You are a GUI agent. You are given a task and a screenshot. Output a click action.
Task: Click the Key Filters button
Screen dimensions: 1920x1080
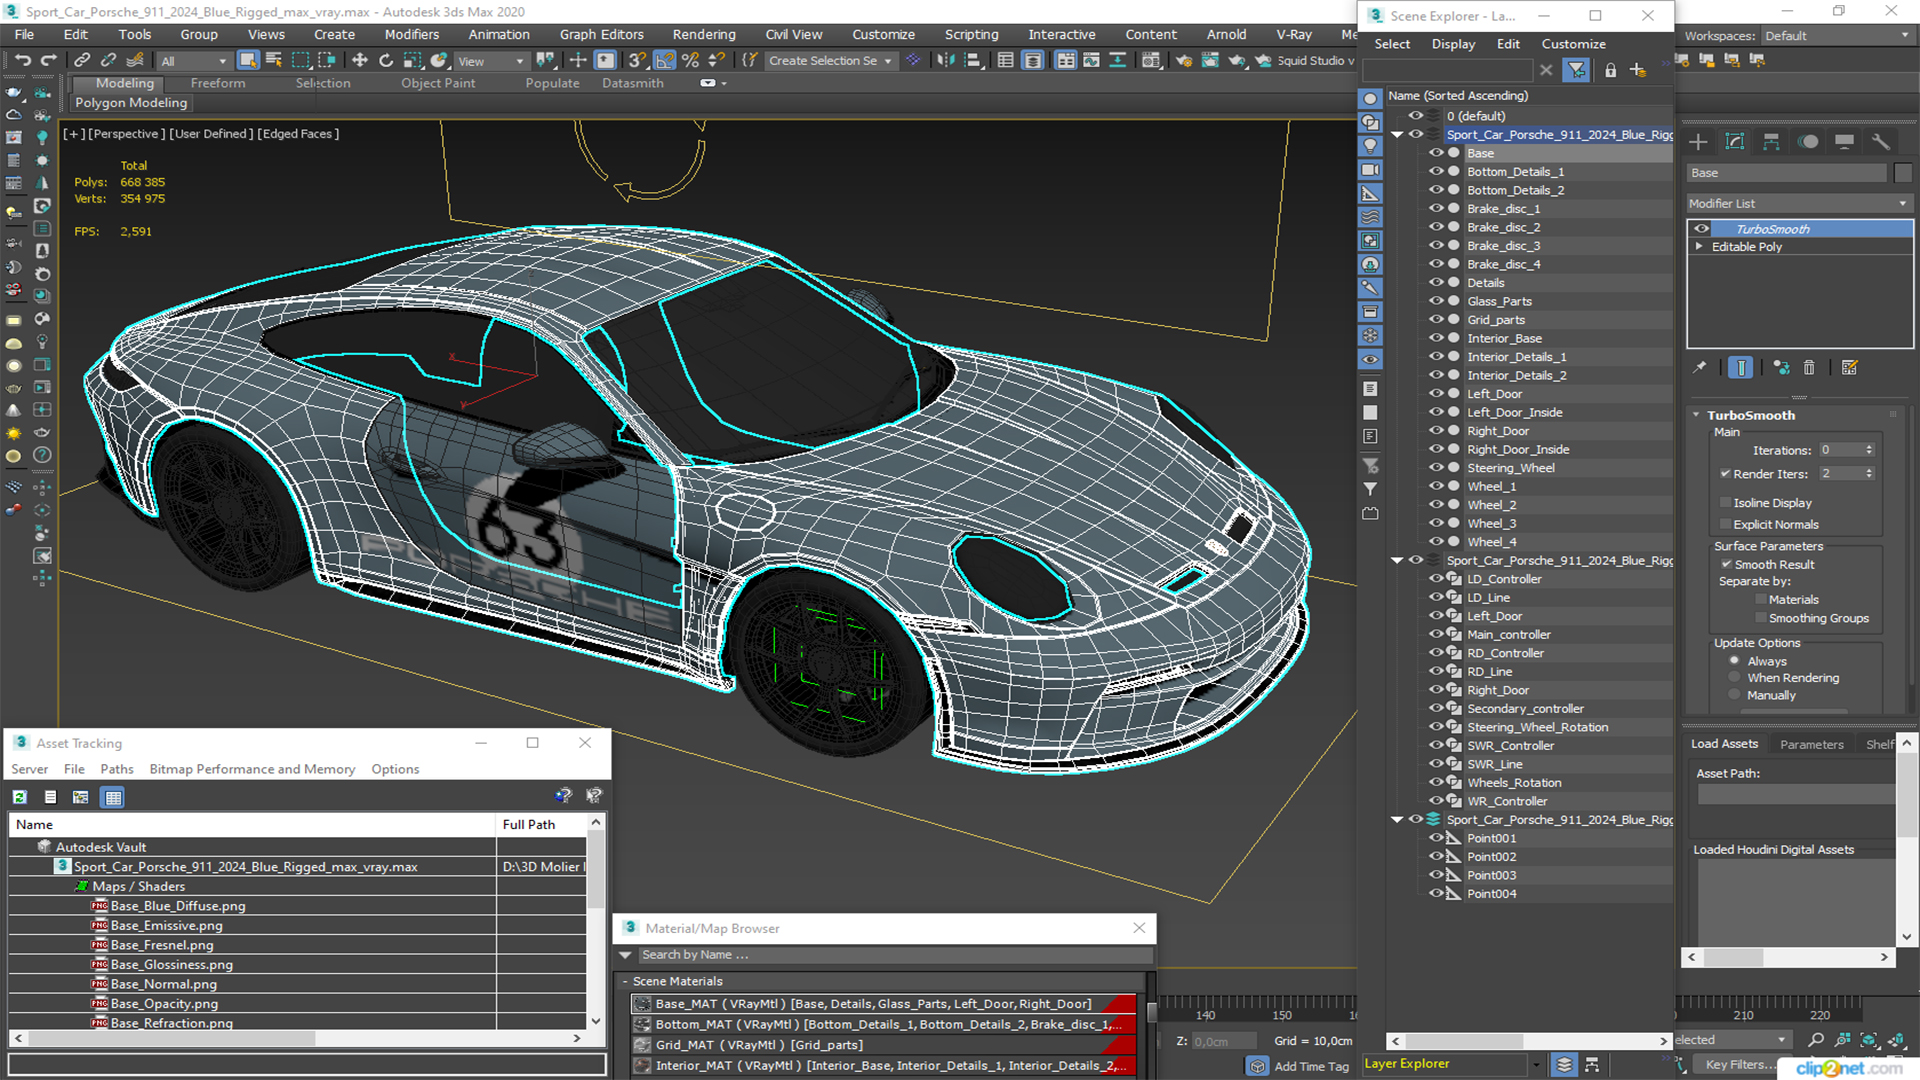(x=1741, y=1065)
